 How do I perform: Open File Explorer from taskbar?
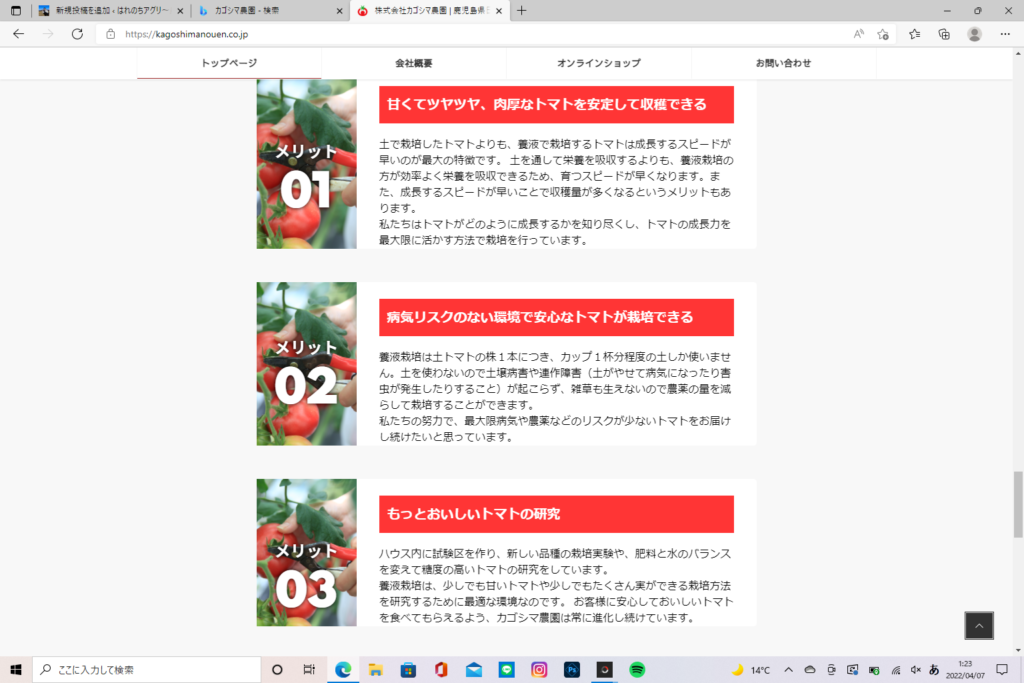click(376, 669)
